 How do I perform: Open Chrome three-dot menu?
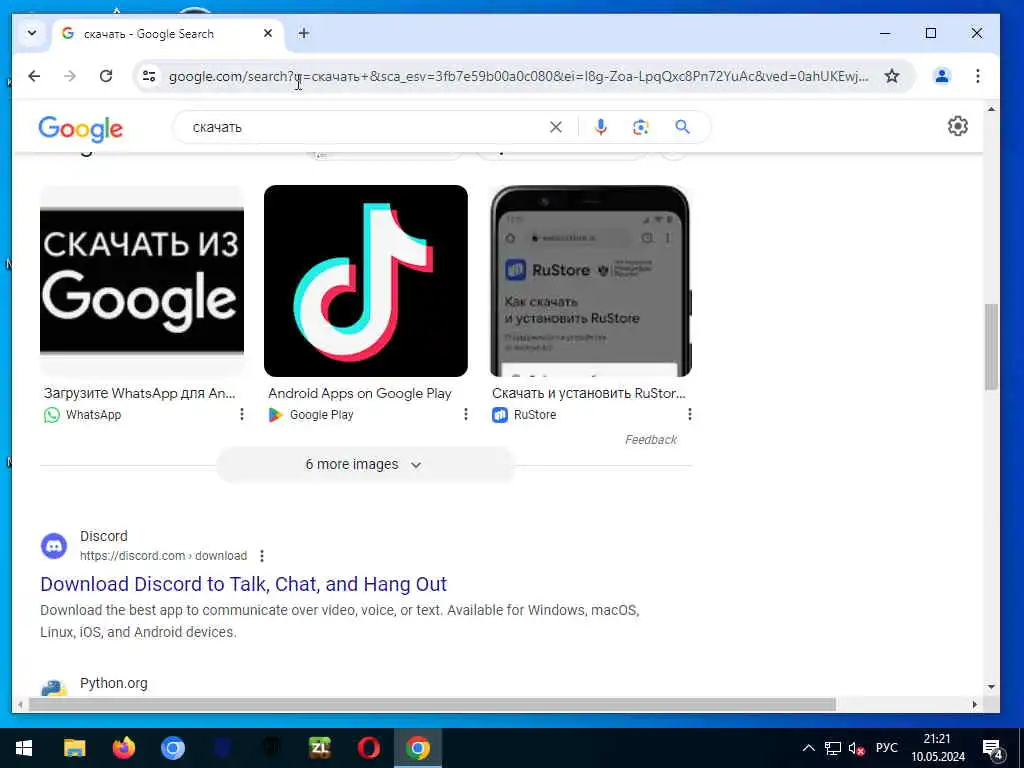978,76
